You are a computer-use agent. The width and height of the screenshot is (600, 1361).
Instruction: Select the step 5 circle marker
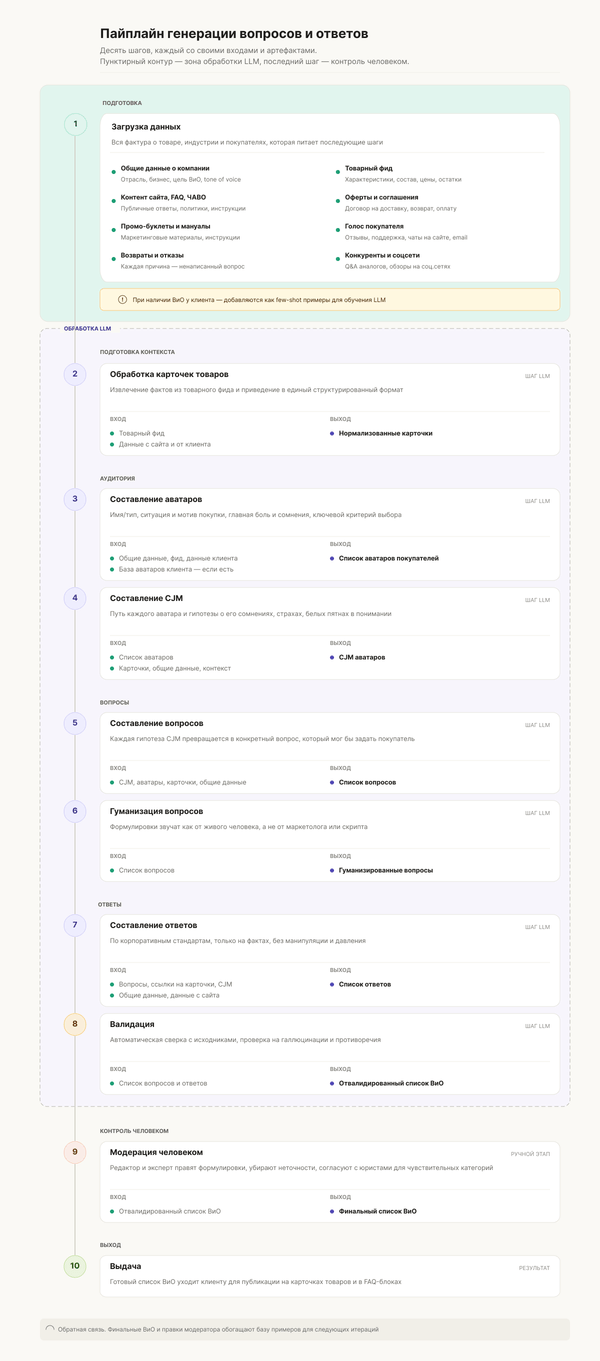tap(75, 723)
